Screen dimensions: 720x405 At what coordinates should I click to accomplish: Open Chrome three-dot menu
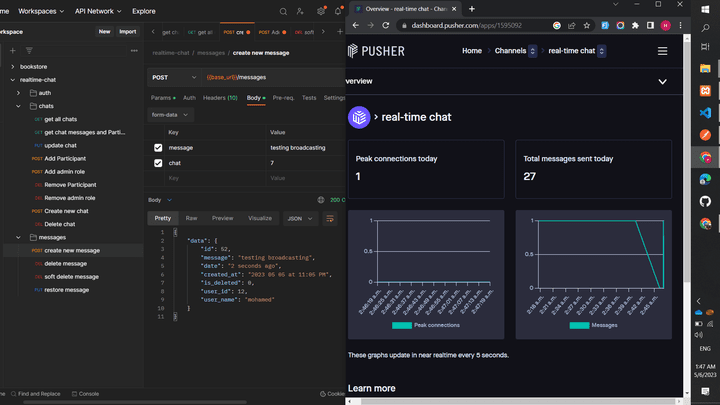pos(681,25)
